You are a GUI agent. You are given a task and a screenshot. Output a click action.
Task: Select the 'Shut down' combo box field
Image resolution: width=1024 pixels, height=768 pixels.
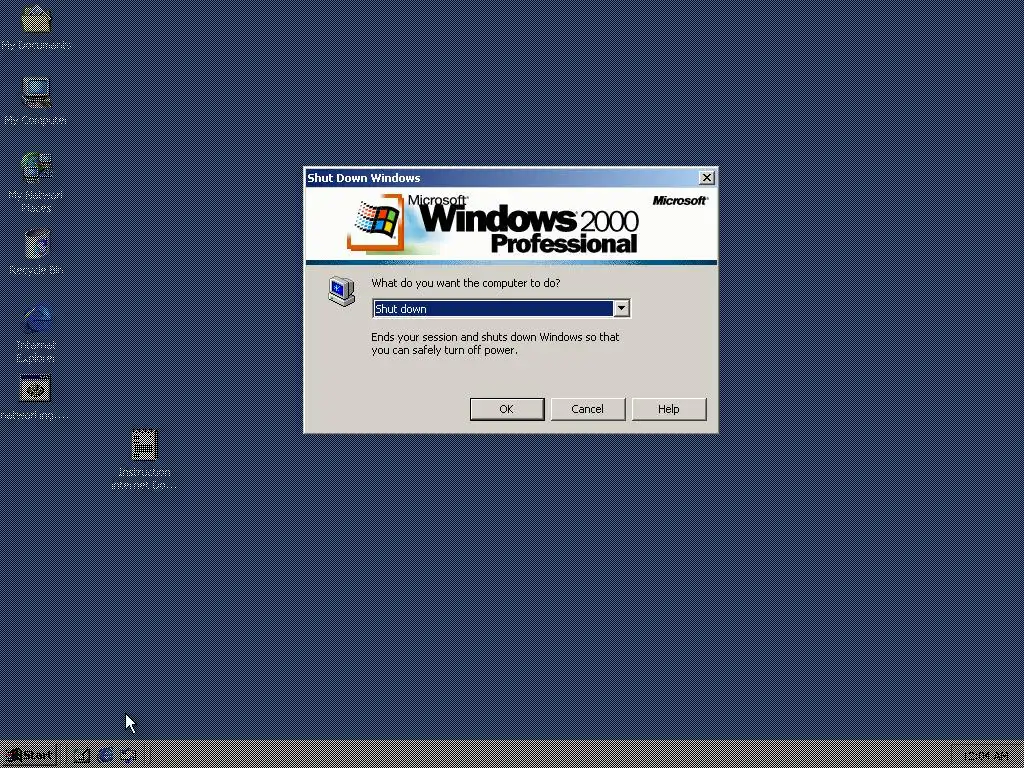pos(501,308)
